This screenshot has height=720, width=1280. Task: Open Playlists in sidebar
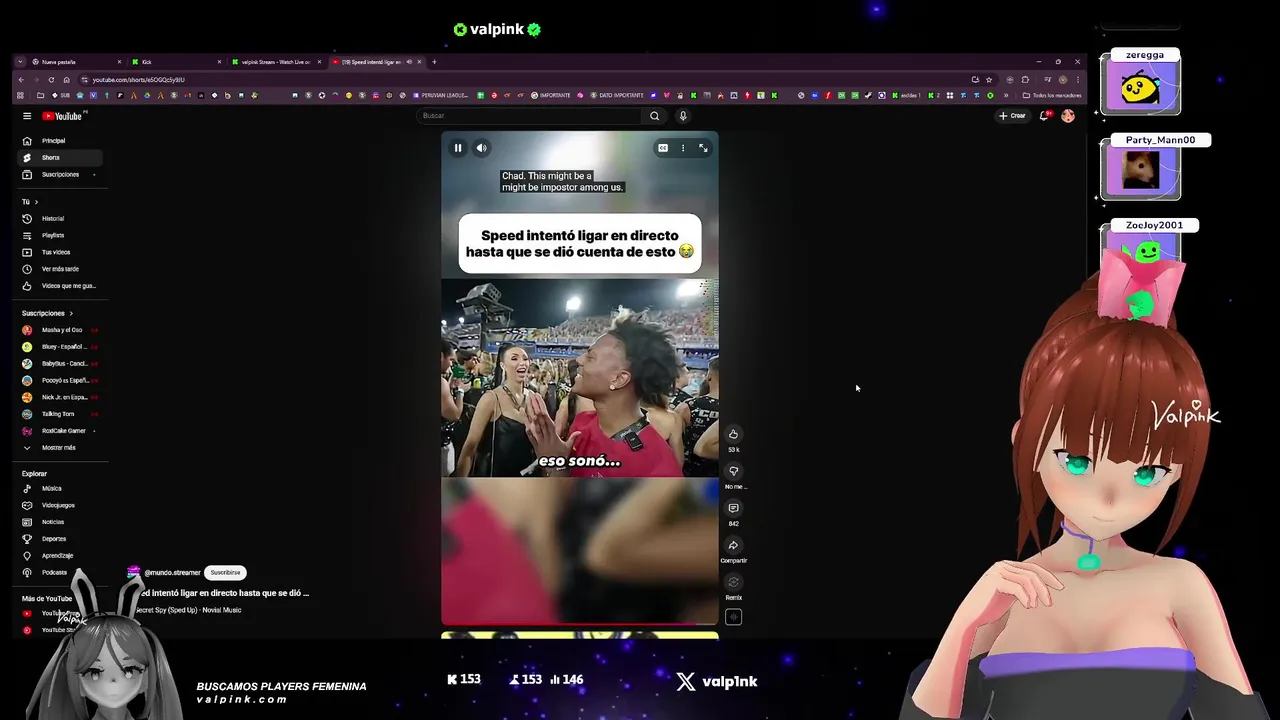coord(60,236)
